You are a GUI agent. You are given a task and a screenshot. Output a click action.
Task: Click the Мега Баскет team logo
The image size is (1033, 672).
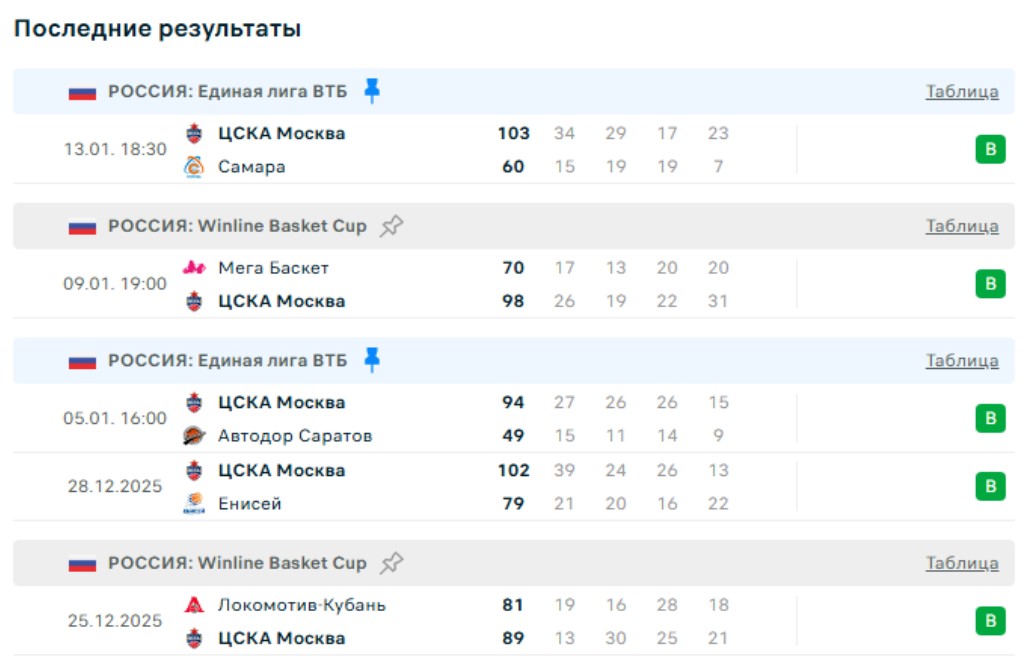pyautogui.click(x=194, y=268)
